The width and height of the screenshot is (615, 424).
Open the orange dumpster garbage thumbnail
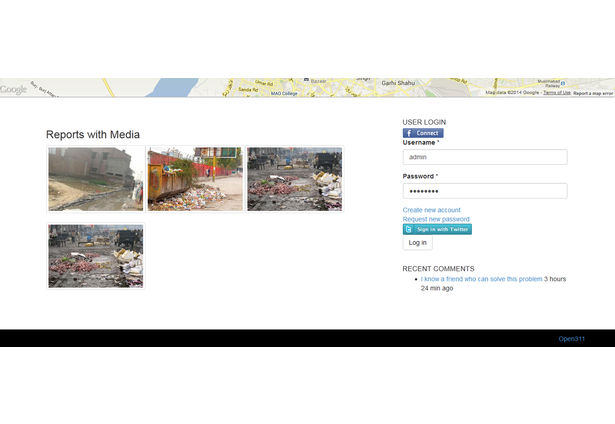[195, 179]
